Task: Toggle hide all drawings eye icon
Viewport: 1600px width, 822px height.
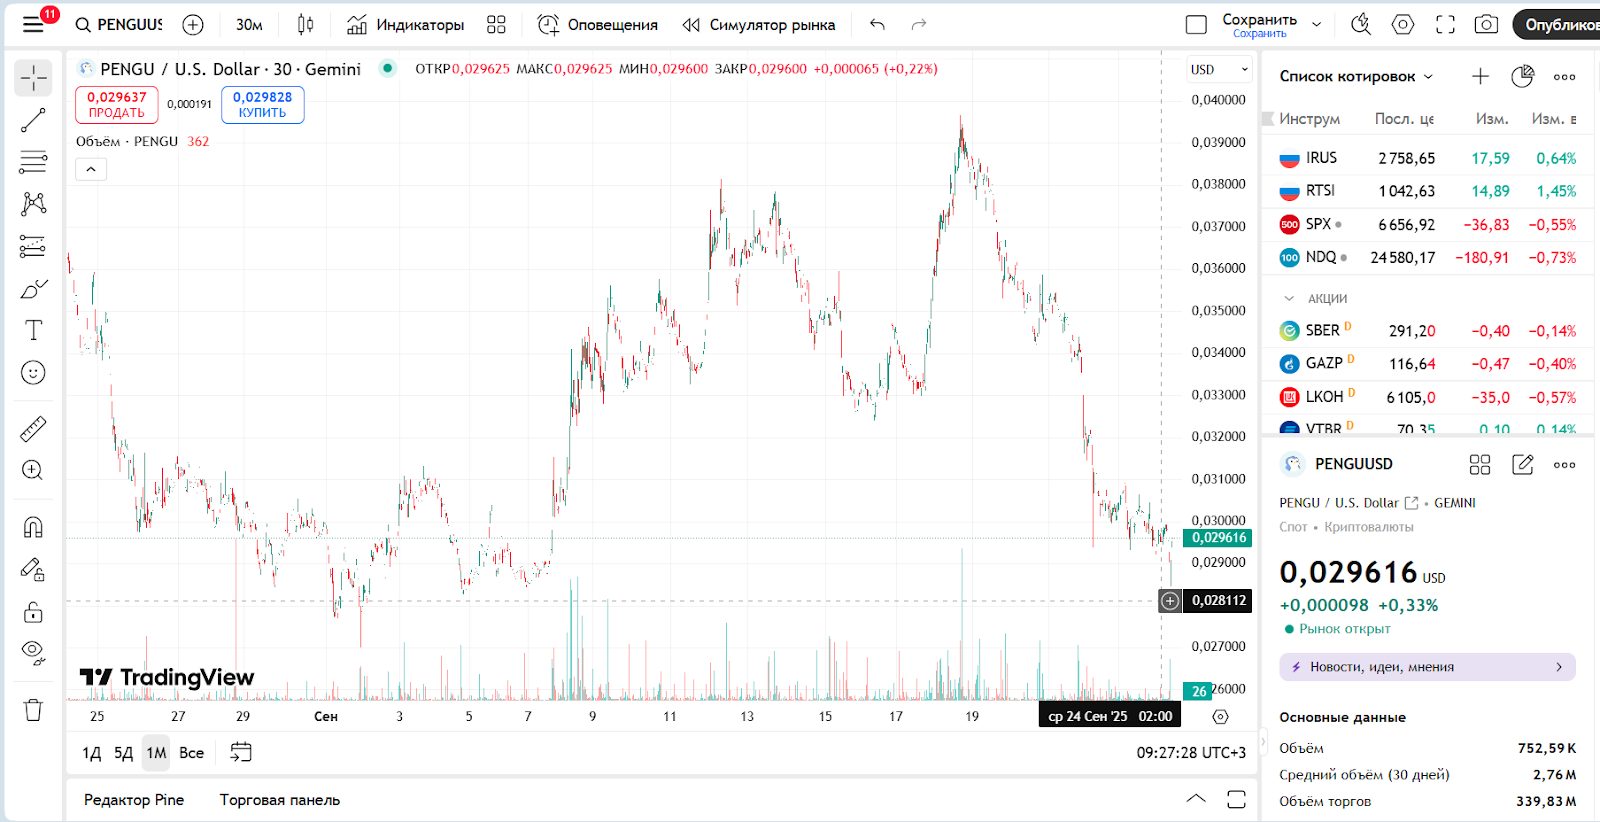Action: [x=33, y=653]
